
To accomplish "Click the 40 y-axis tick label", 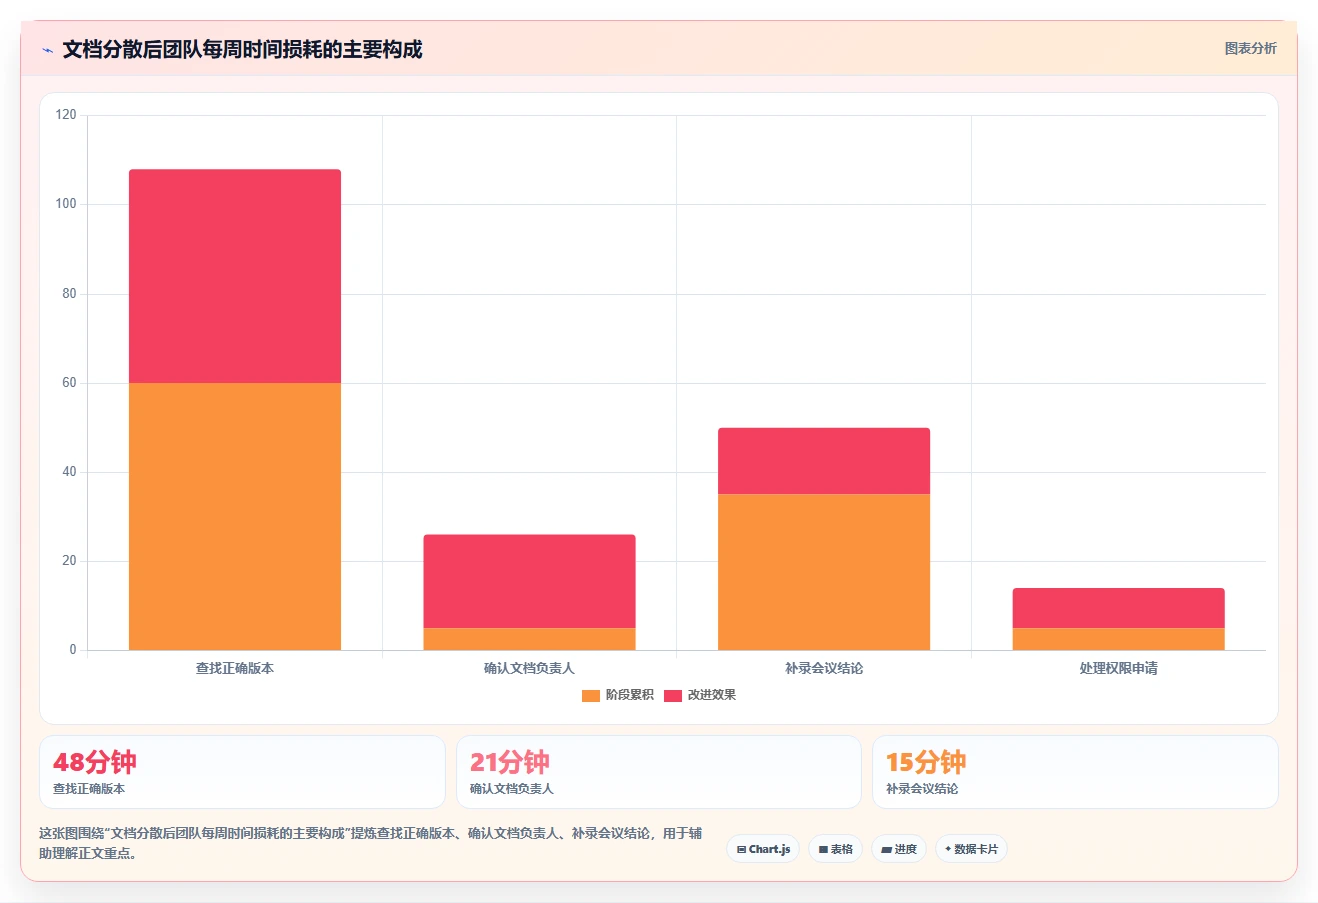I will pos(69,472).
